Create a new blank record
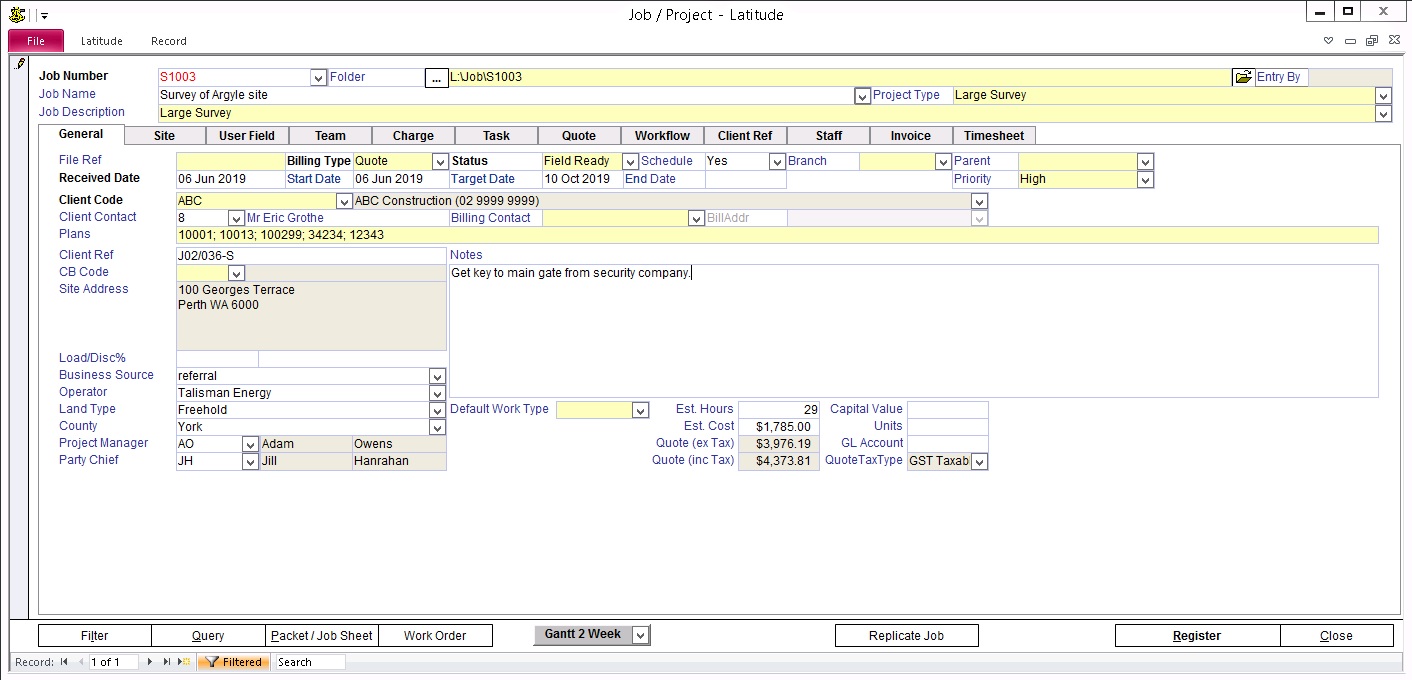The width and height of the screenshot is (1412, 680). 184,662
